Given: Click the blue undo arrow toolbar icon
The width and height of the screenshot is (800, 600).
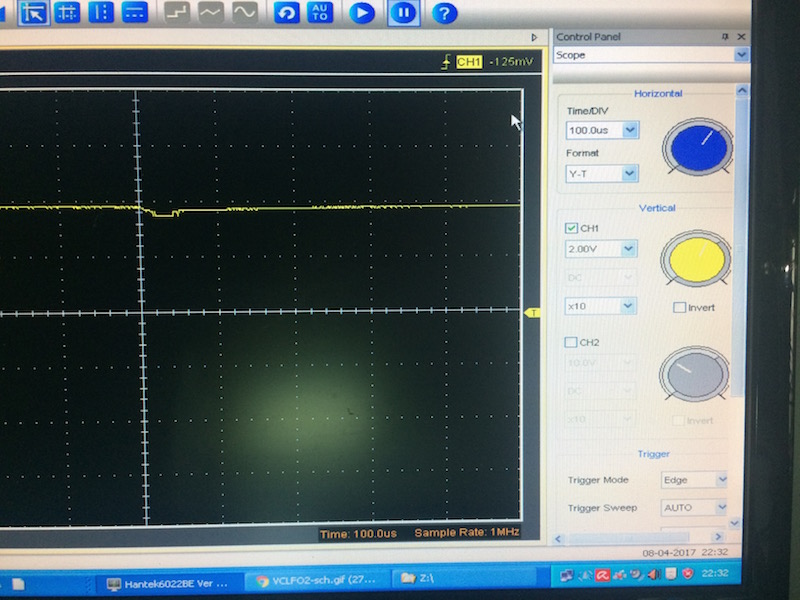Looking at the screenshot, I should (x=287, y=13).
